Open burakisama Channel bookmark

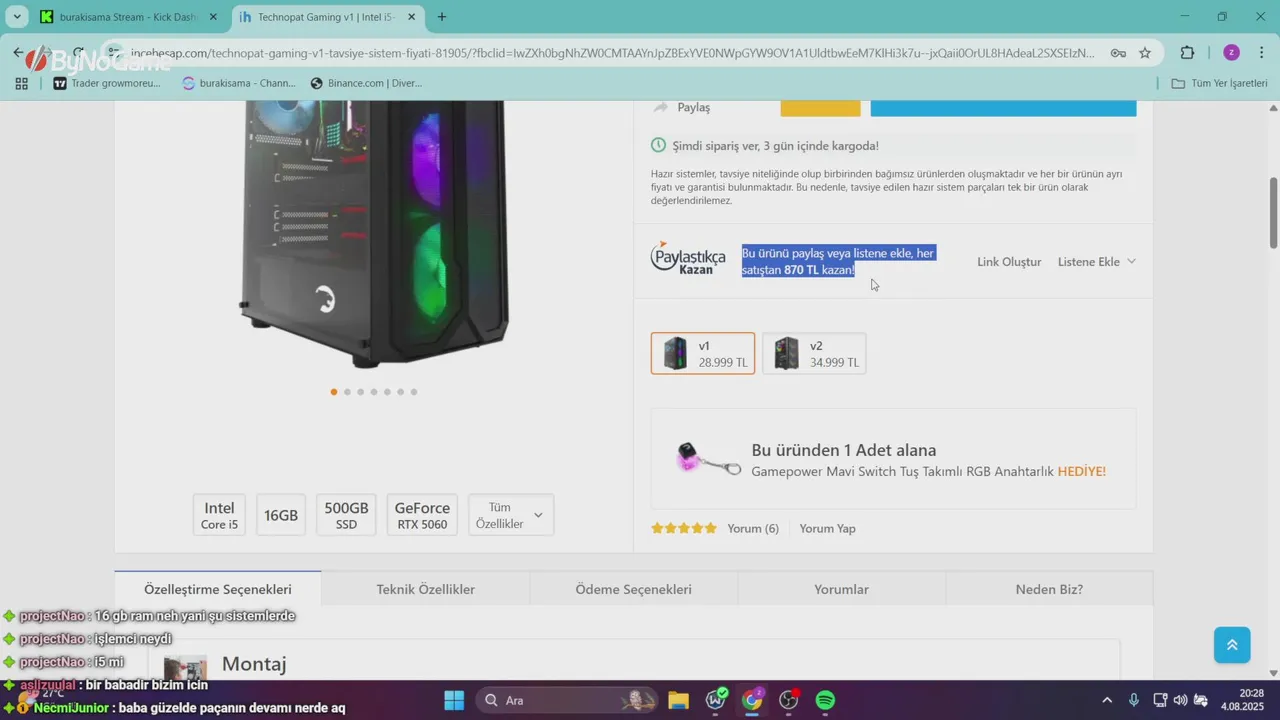(238, 83)
